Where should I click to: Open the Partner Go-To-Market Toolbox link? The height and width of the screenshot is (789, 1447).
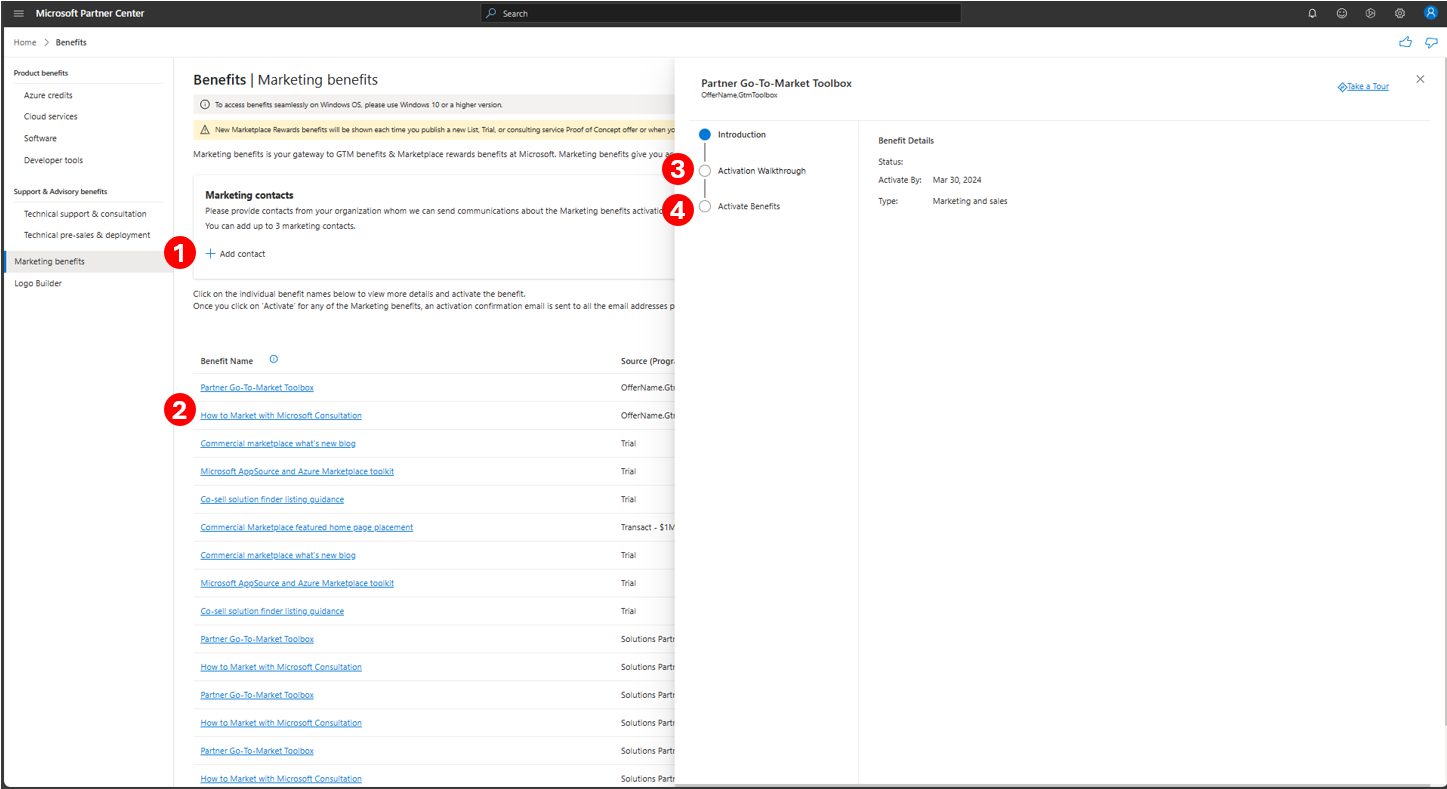point(256,387)
